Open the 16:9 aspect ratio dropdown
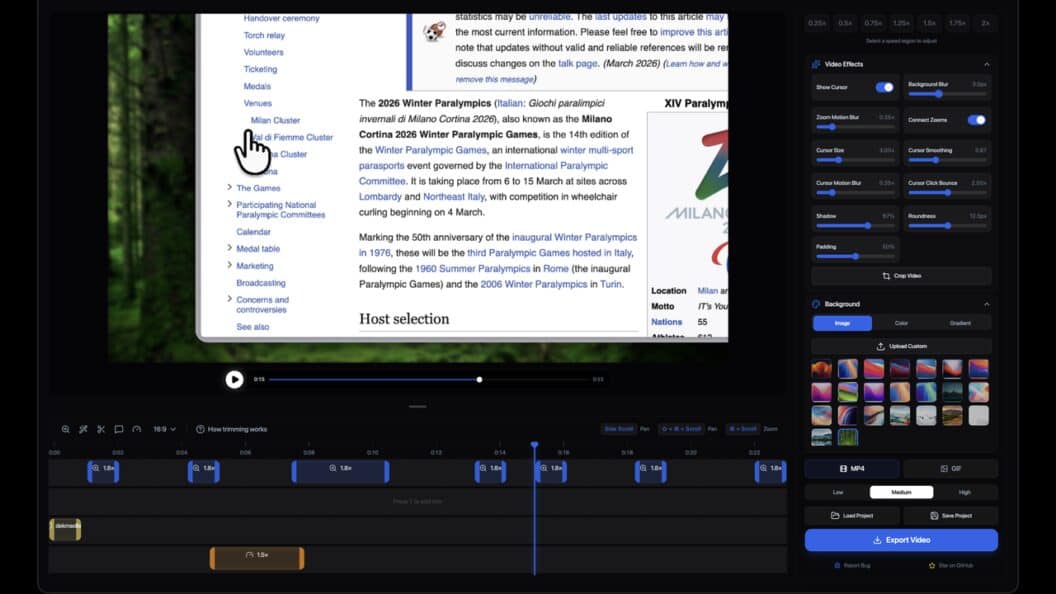Image resolution: width=1056 pixels, height=594 pixels. (162, 429)
